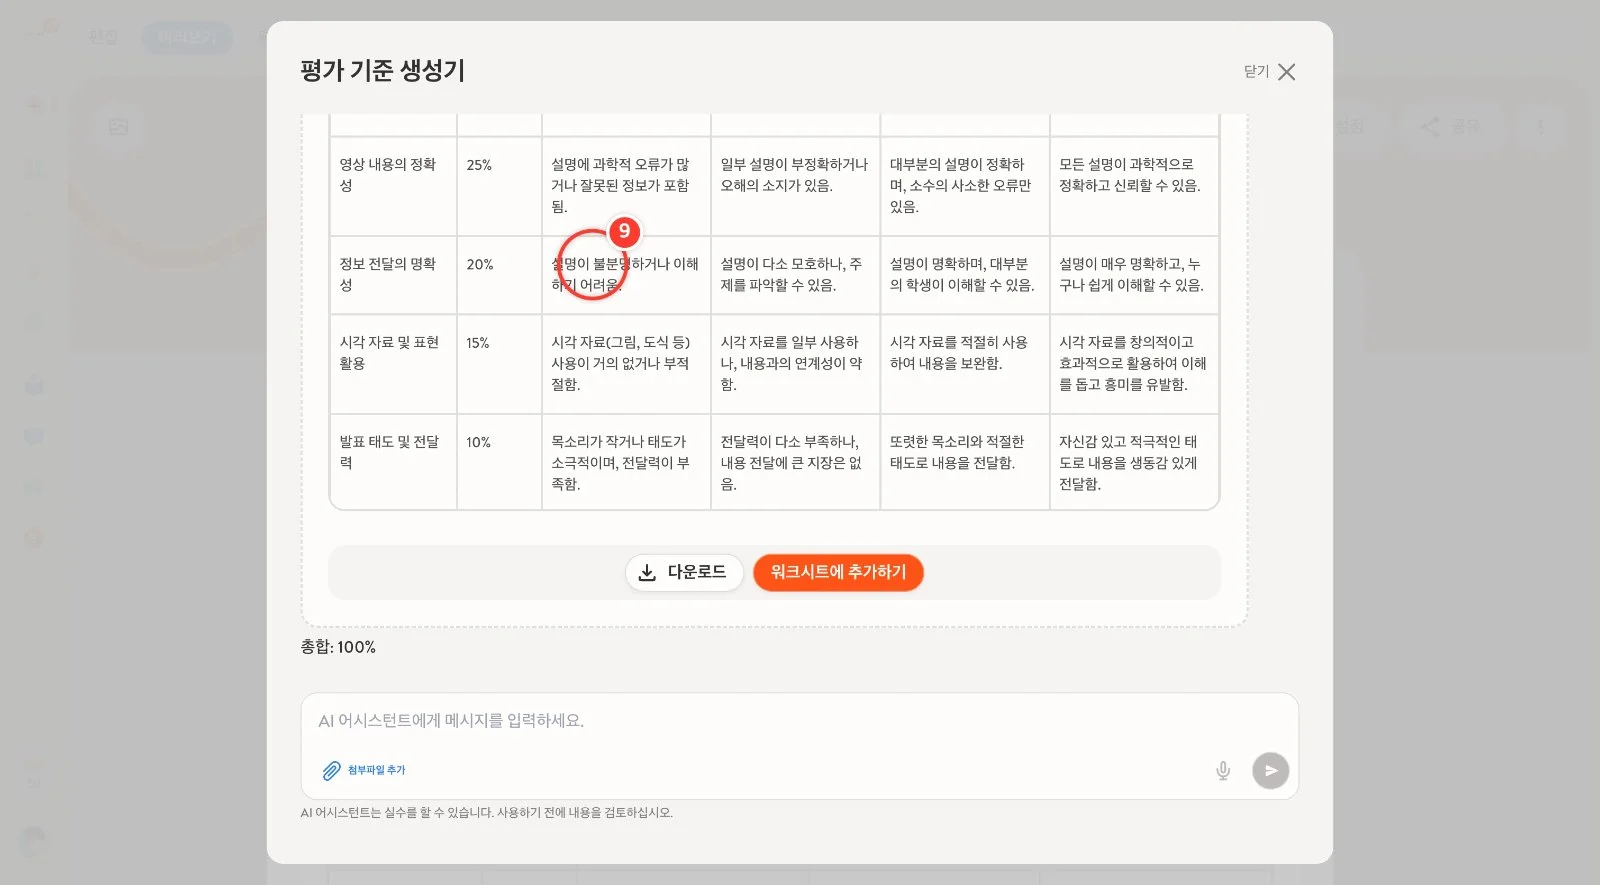Click the 다운로드 button
1600x885 pixels.
click(684, 572)
